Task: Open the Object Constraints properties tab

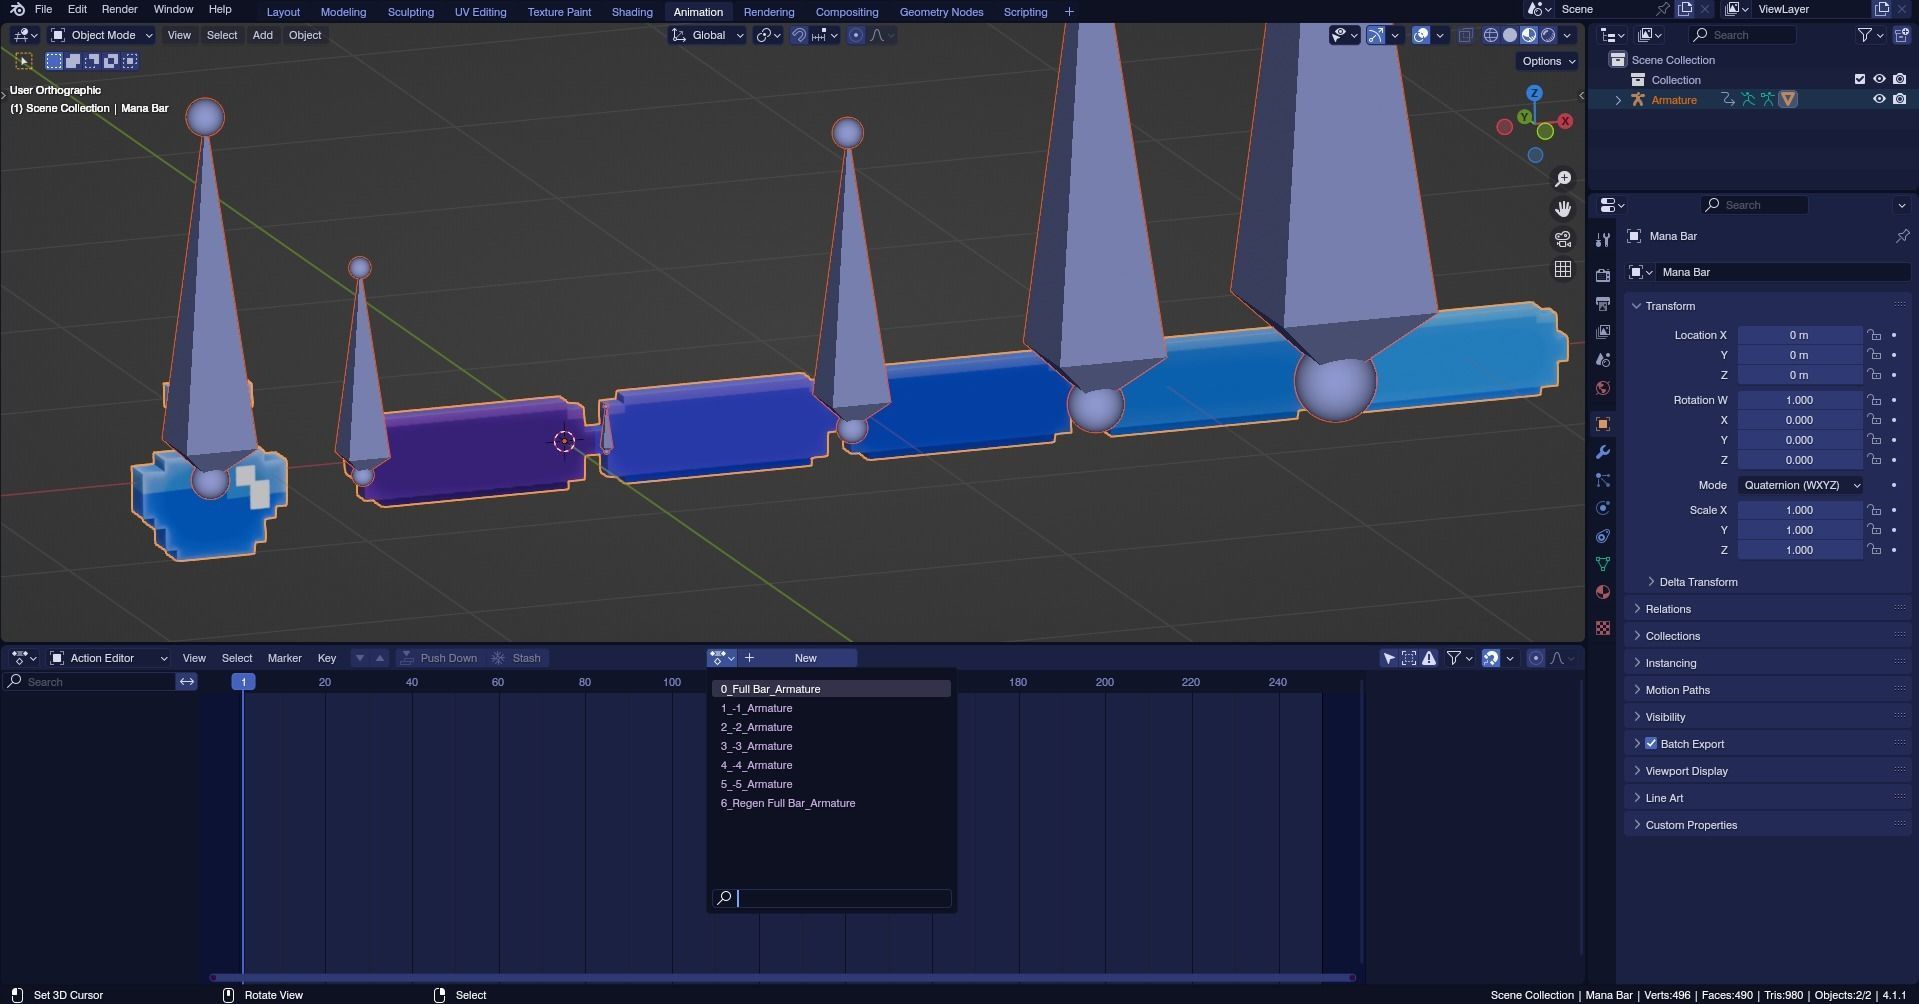Action: [x=1603, y=536]
